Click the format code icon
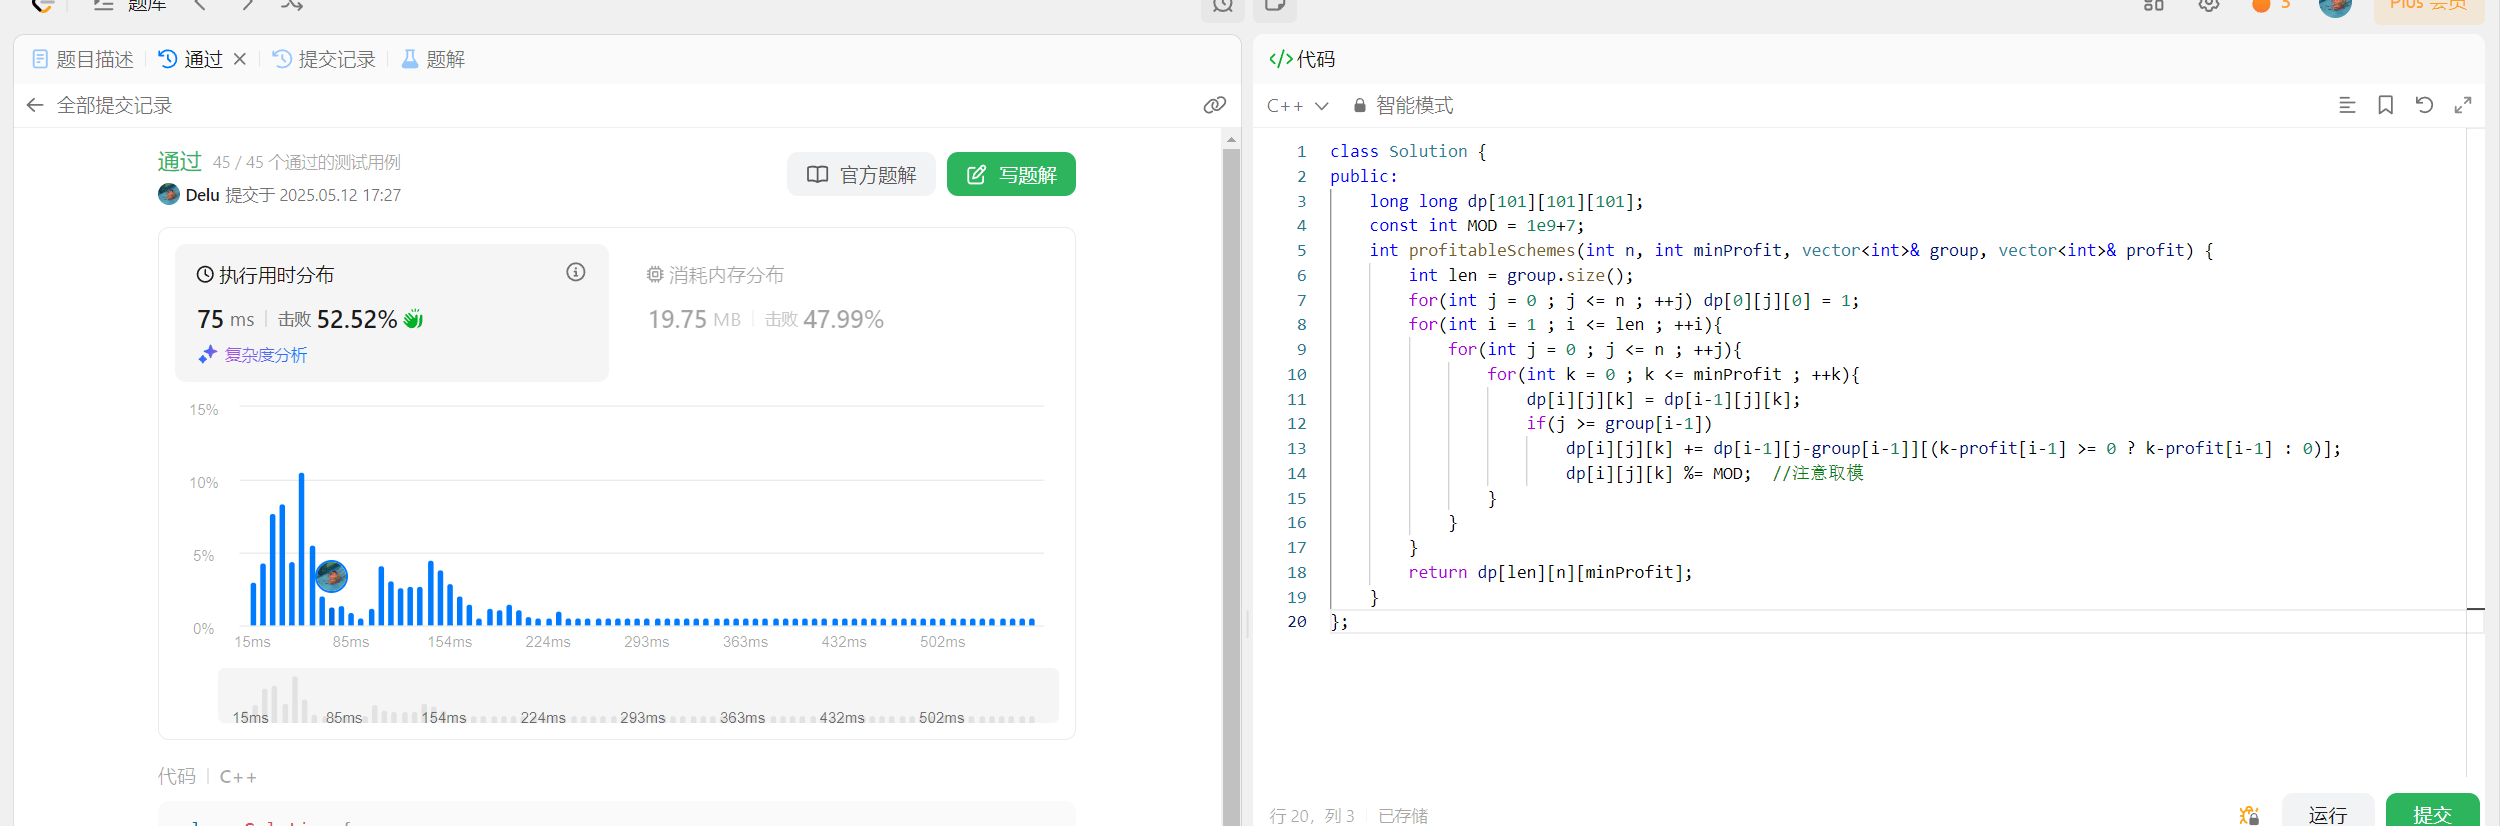The image size is (2500, 826). (2347, 105)
